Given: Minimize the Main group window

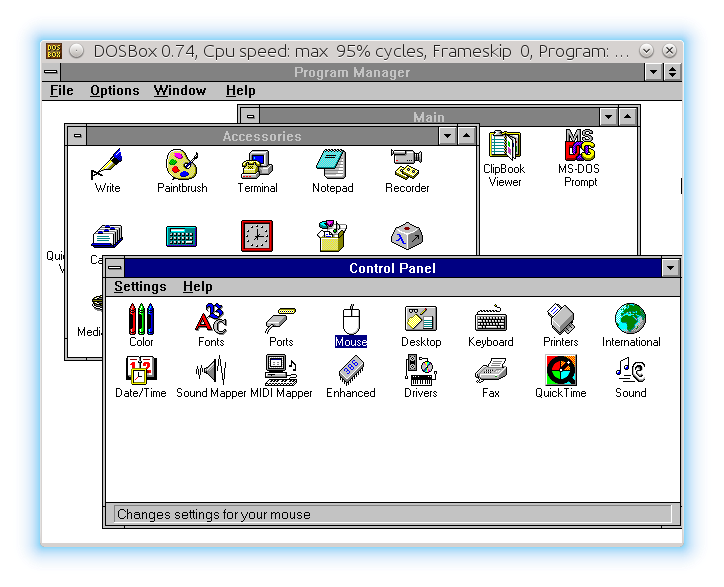Looking at the screenshot, I should point(609,116).
